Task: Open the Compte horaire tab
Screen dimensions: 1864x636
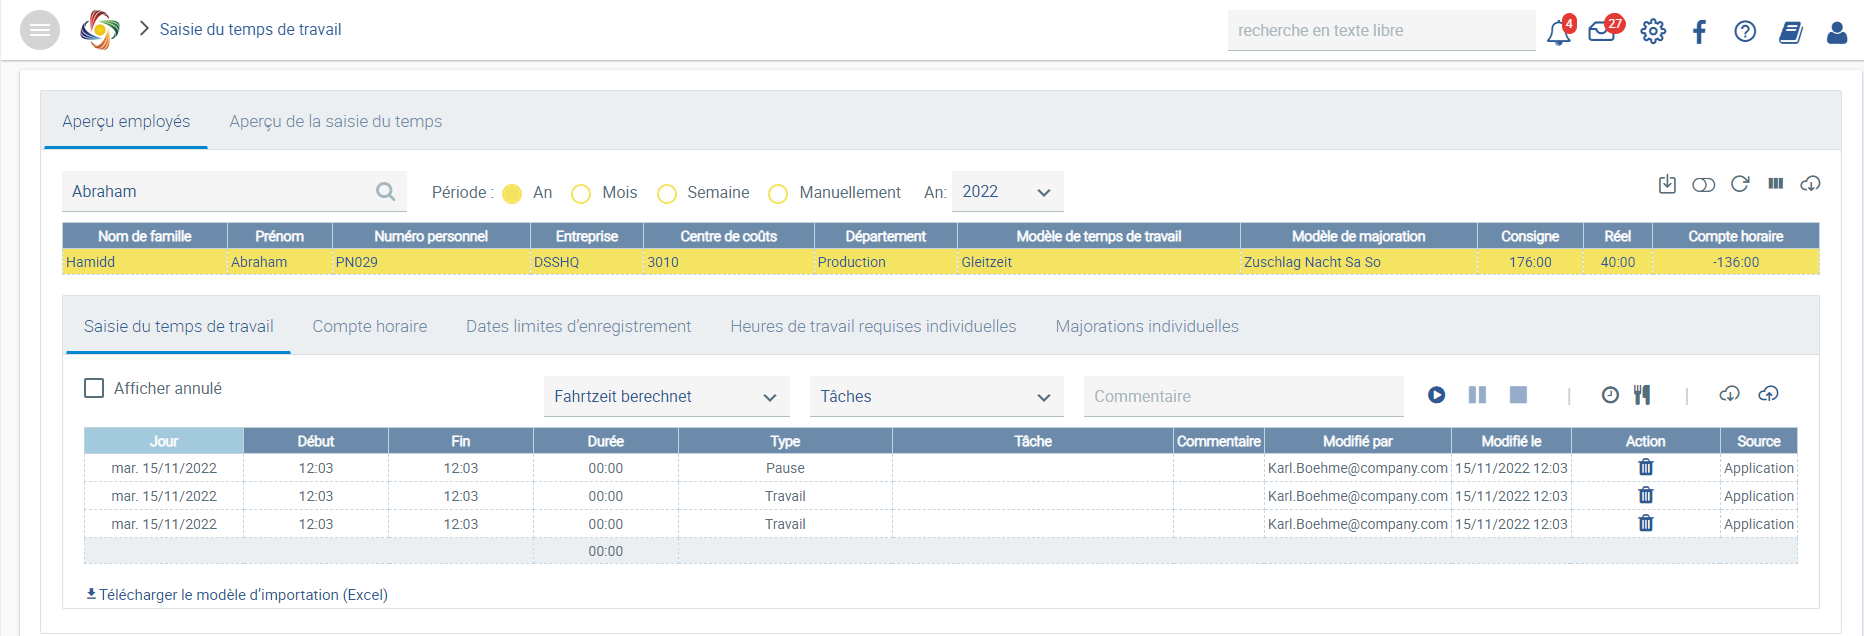Action: pyautogui.click(x=369, y=326)
